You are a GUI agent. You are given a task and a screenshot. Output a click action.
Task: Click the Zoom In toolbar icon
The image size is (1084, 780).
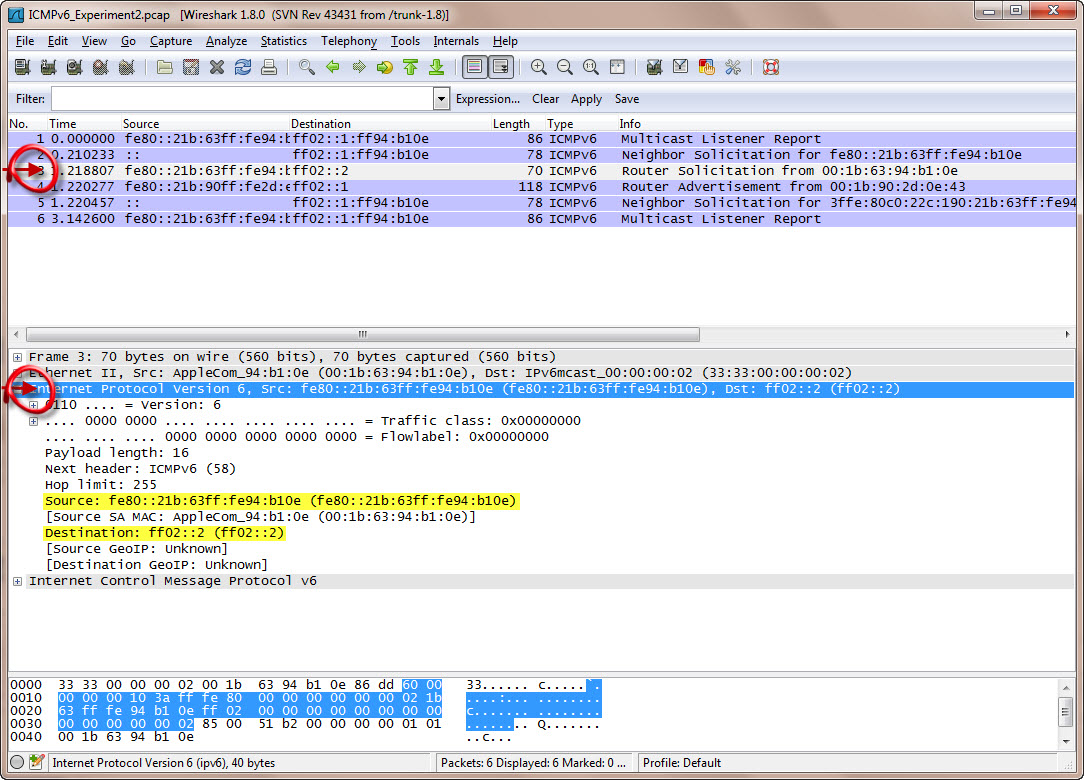coord(539,67)
